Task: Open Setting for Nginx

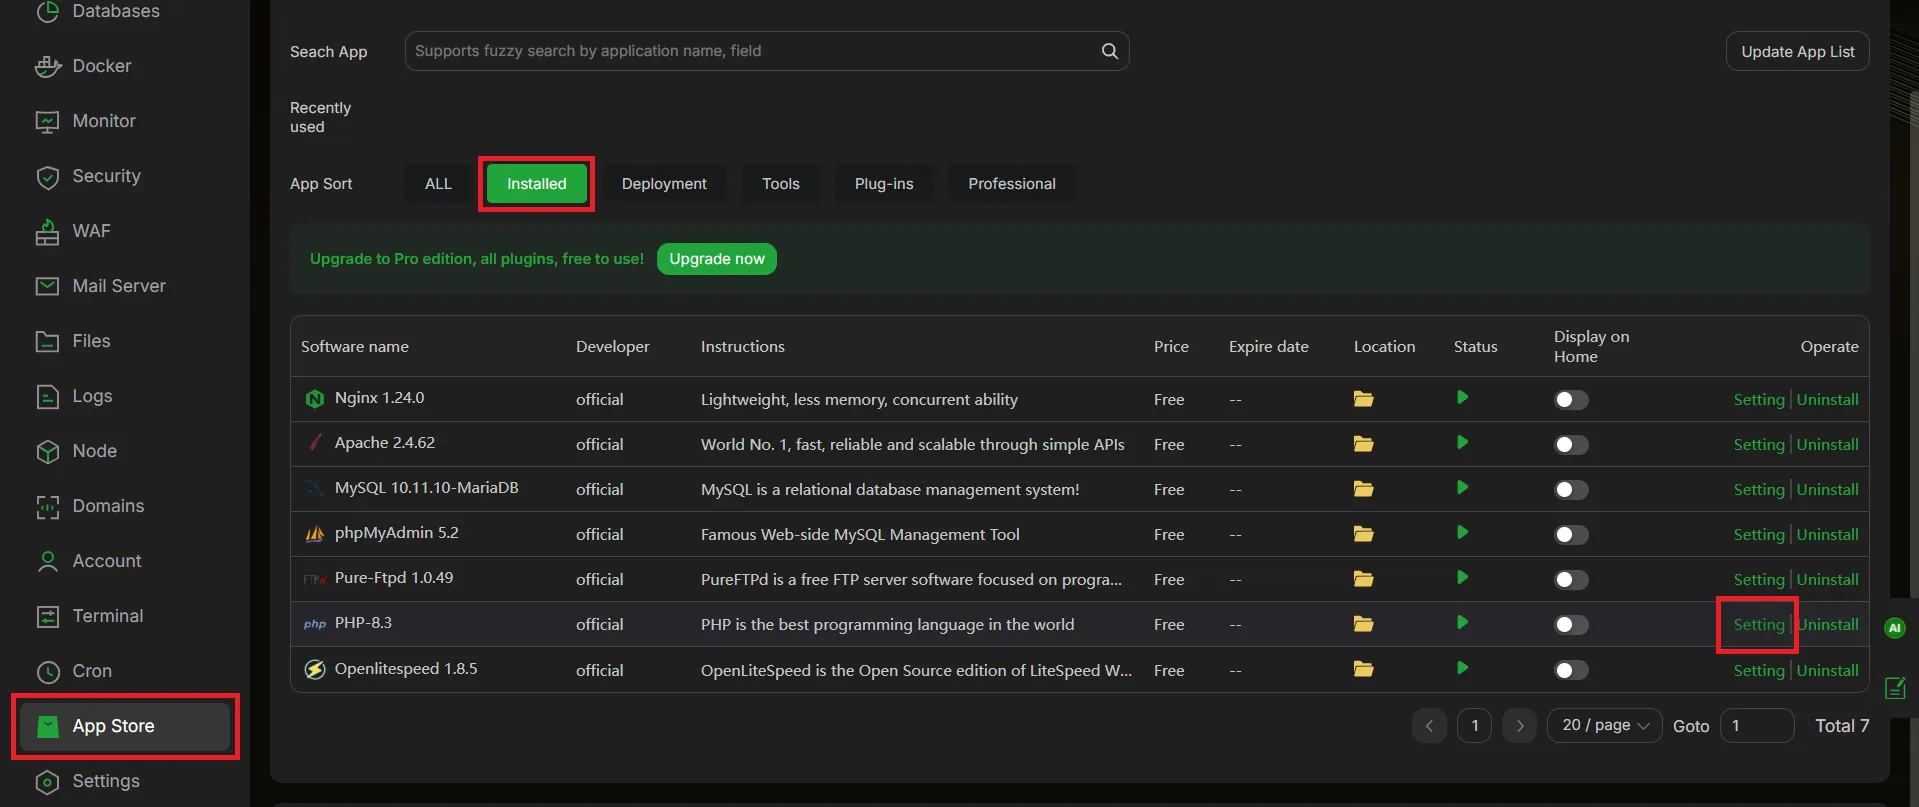Action: click(1759, 399)
